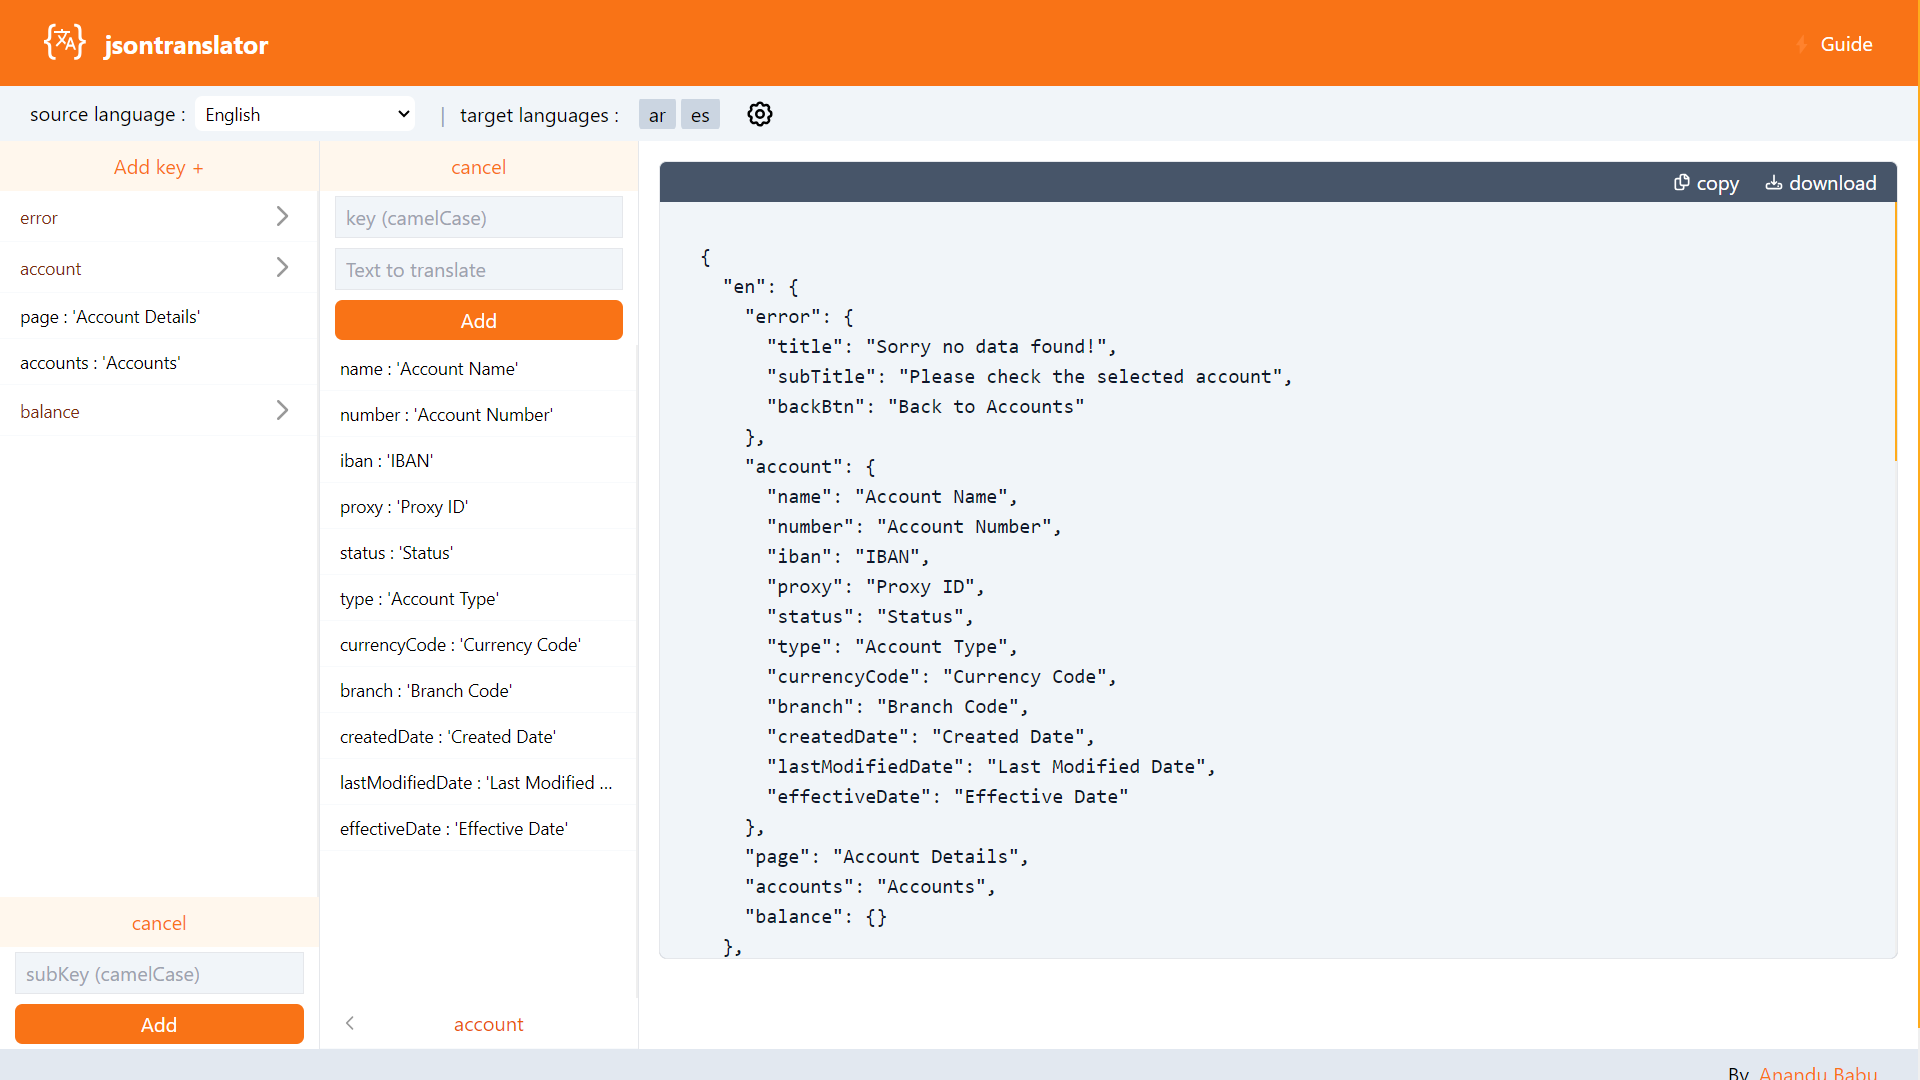Select number : 'Account Number' entry
Screen dimensions: 1920x1080
click(478, 414)
